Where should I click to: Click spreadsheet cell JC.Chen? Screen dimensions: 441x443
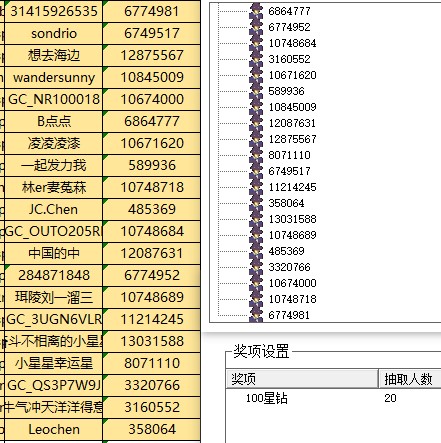54,209
